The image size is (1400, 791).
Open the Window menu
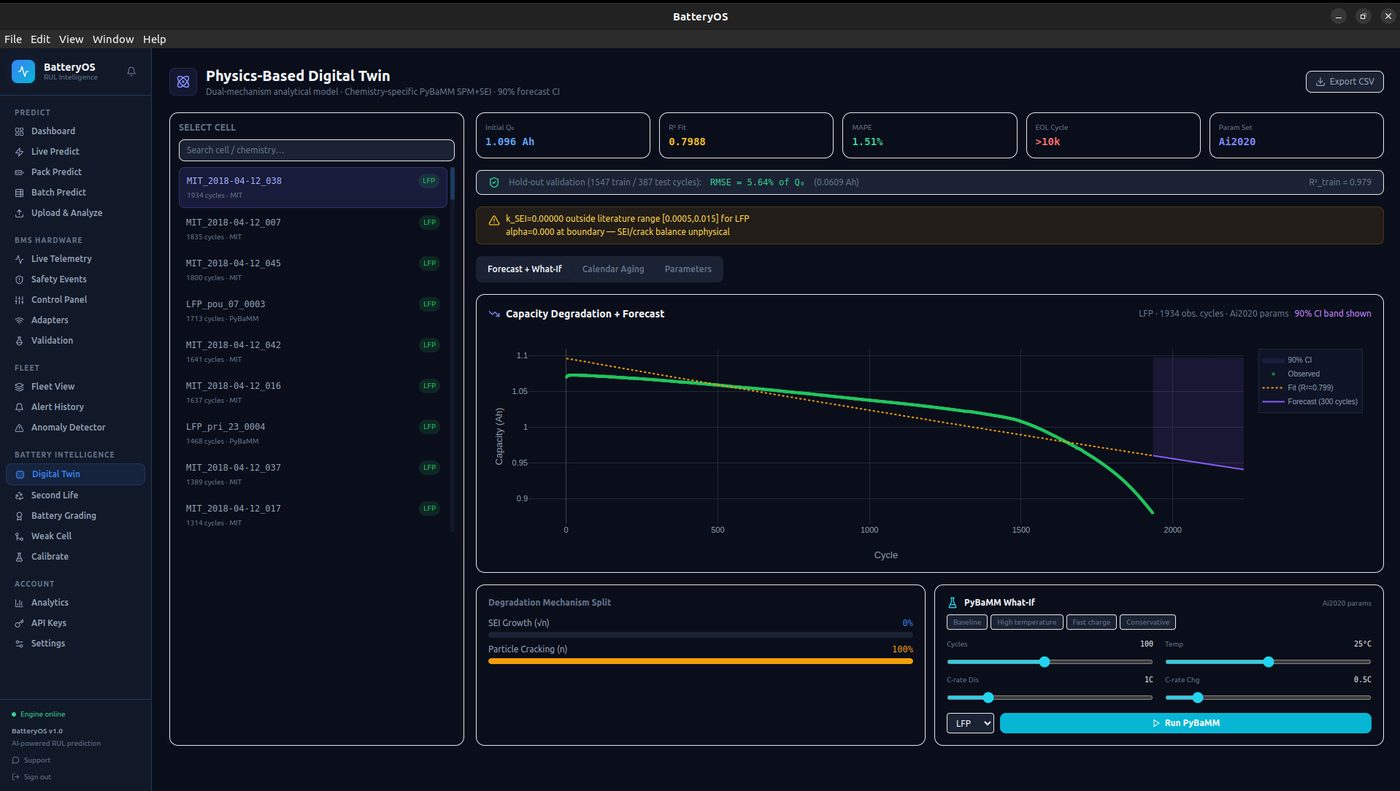[113, 39]
